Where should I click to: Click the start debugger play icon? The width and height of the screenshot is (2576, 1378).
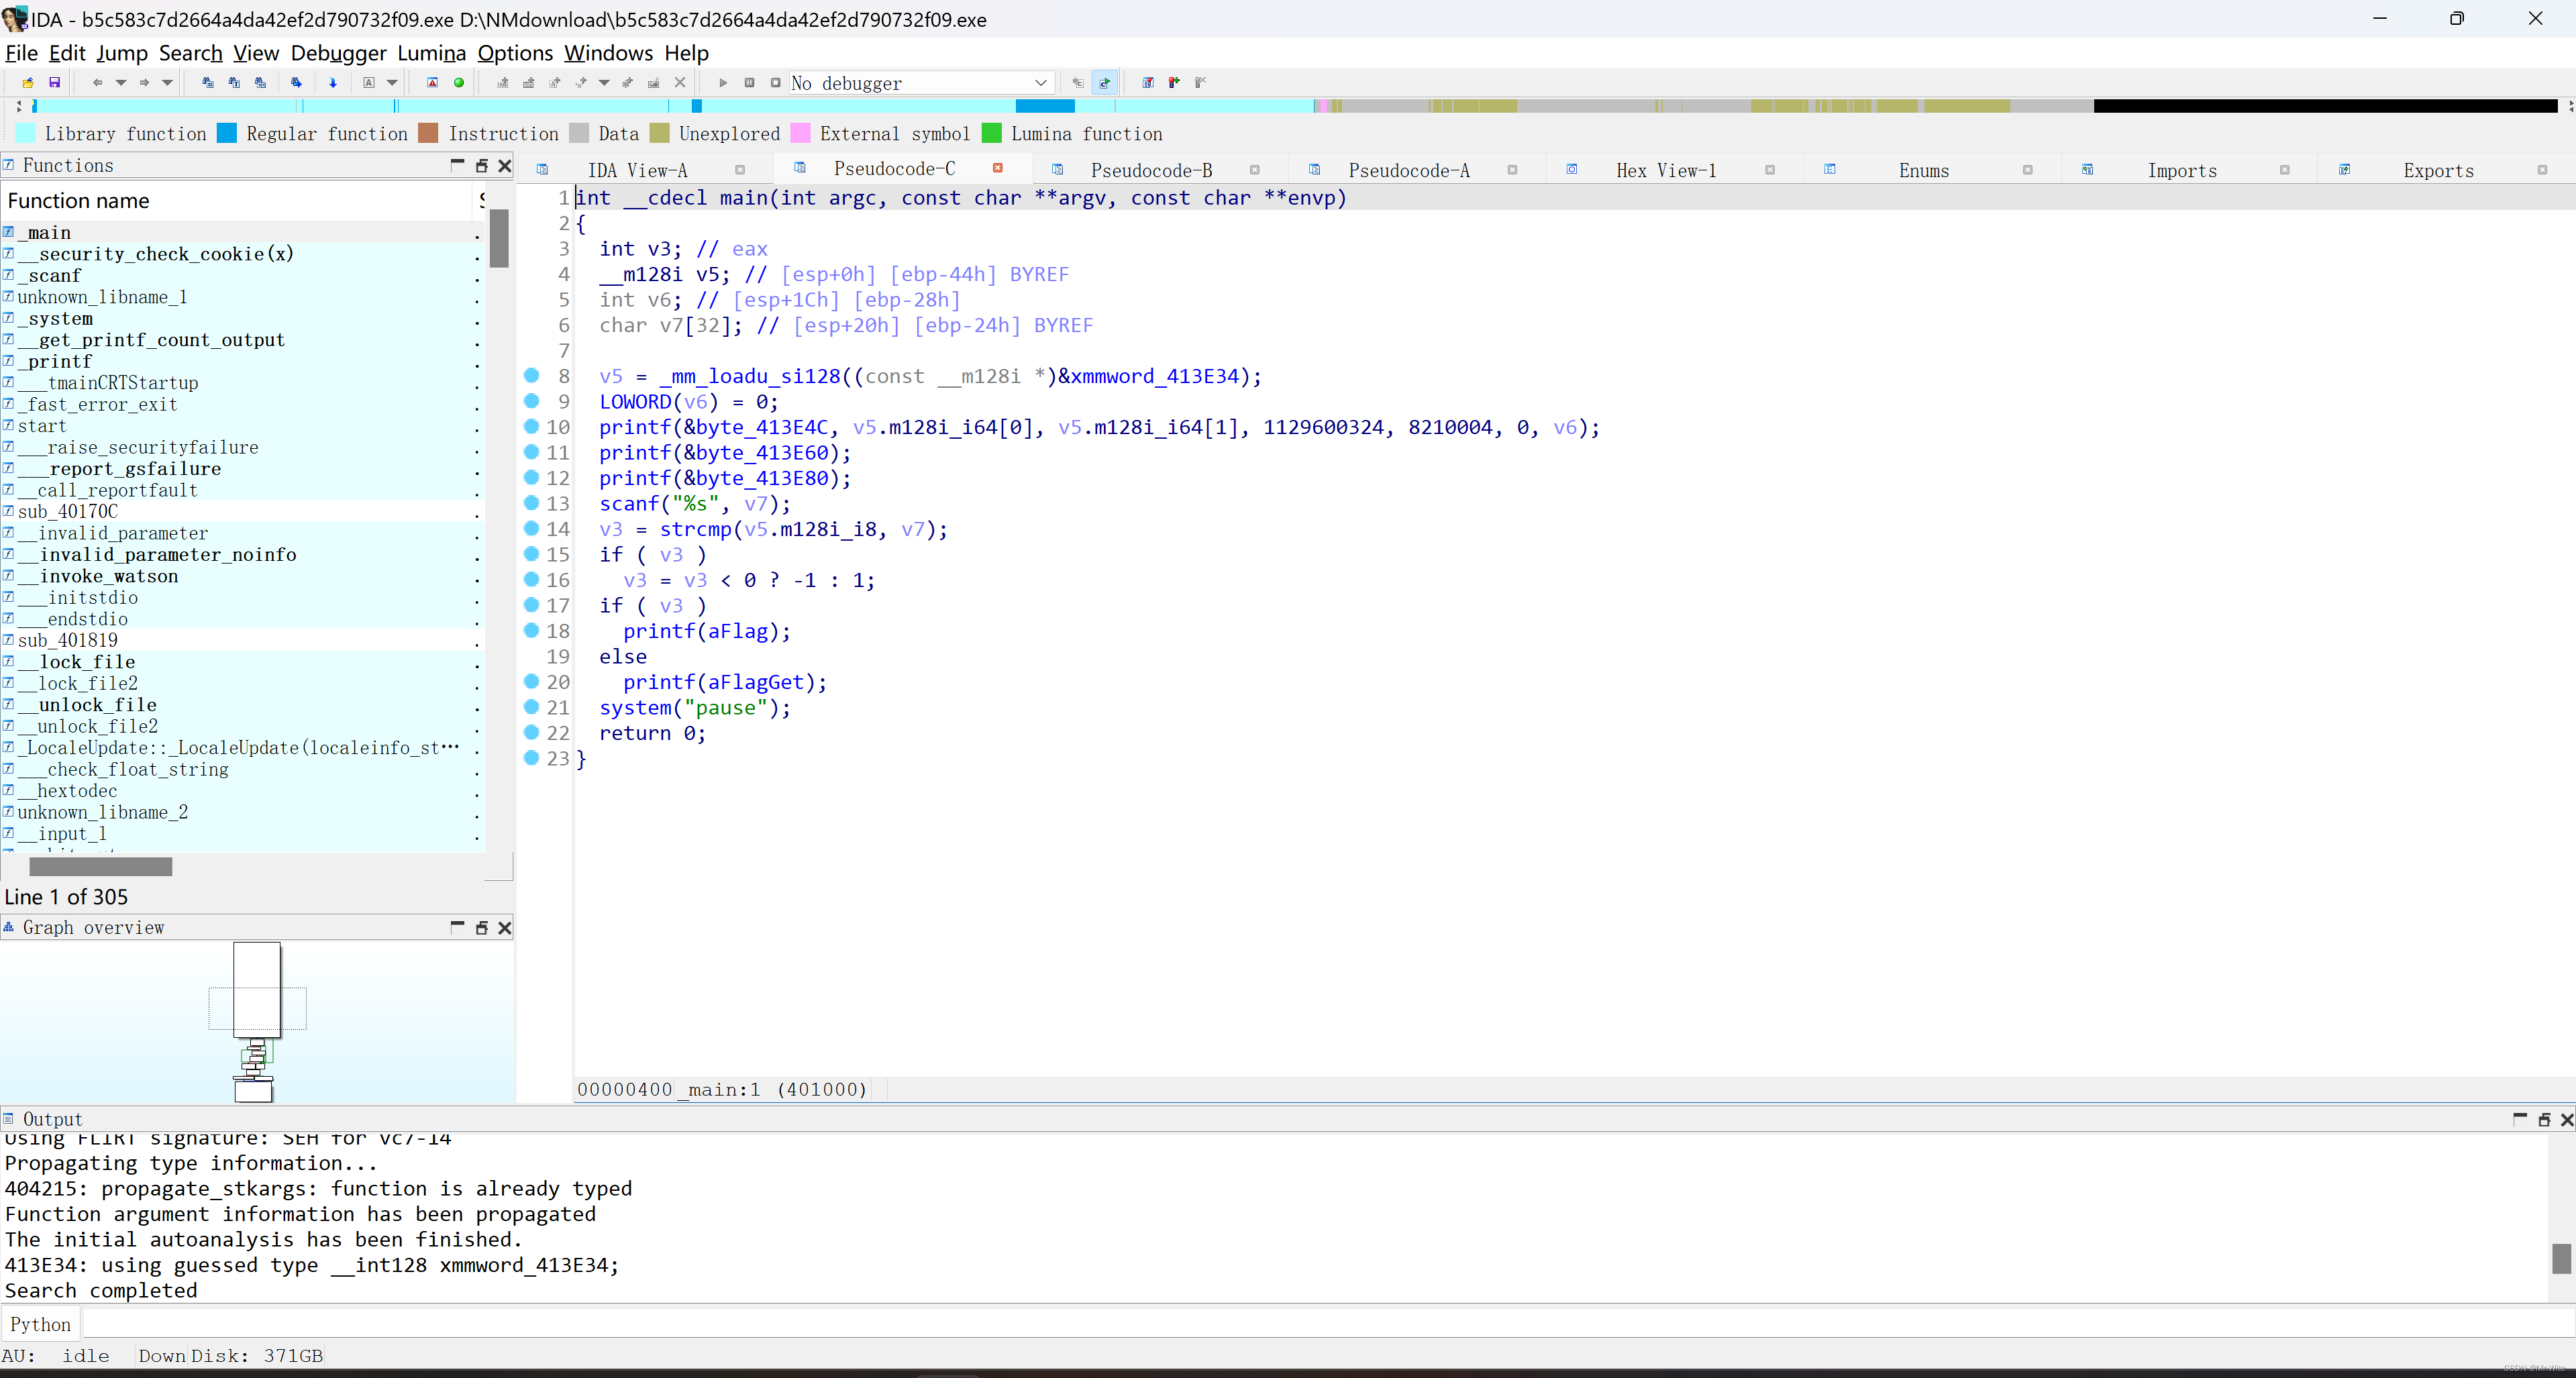tap(723, 83)
